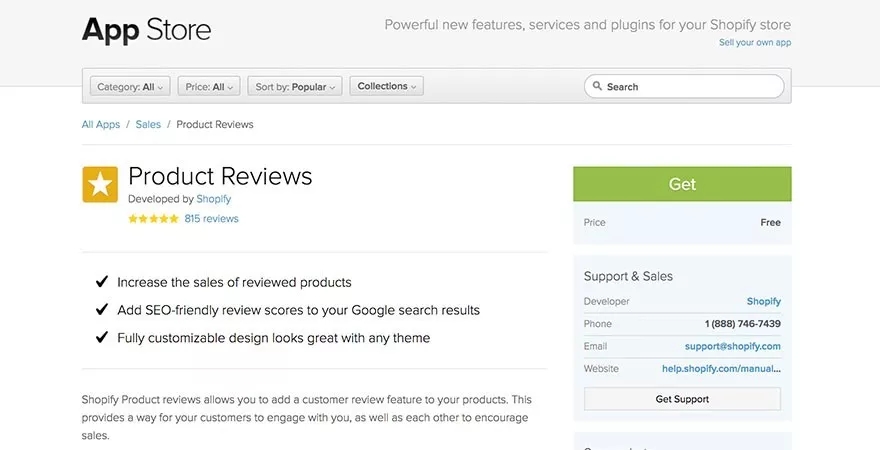Open the 815 reviews link
Image resolution: width=880 pixels, height=450 pixels.
[211, 219]
